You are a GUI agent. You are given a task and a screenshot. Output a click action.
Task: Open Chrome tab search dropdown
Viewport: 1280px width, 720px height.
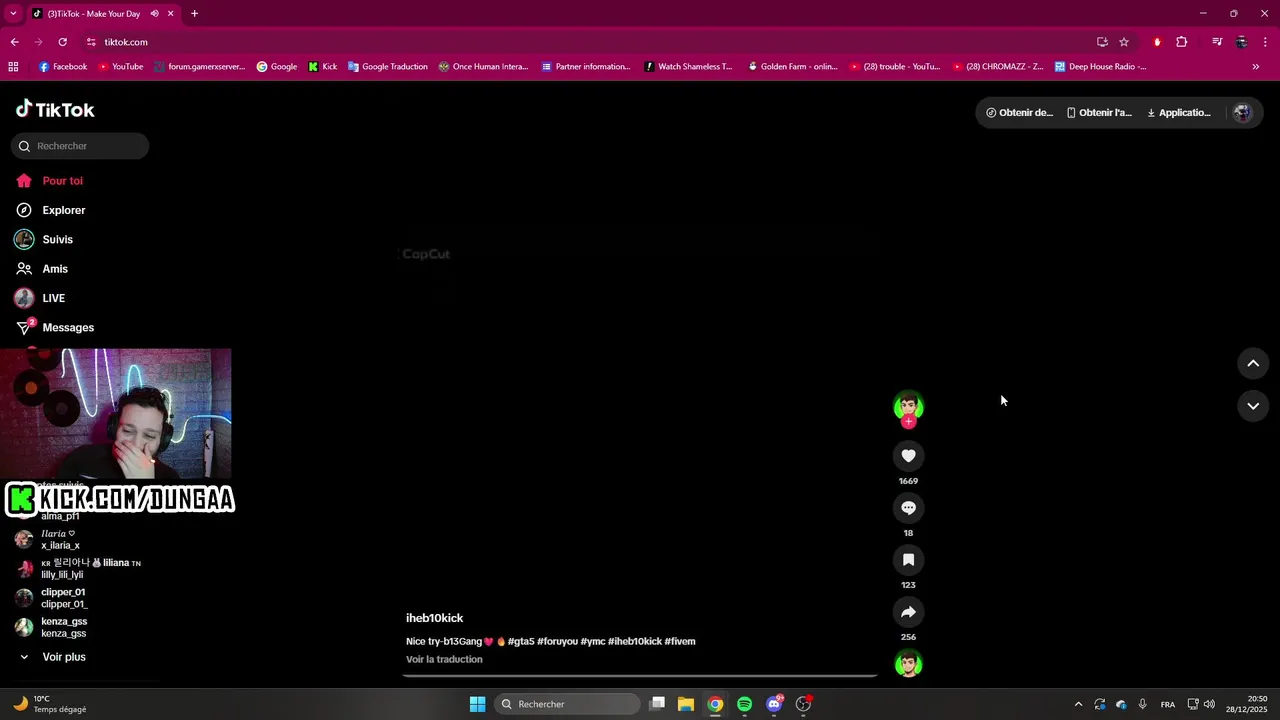(13, 14)
